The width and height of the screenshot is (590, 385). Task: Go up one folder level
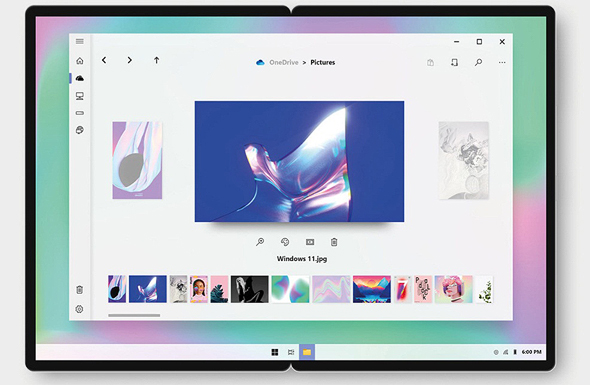[157, 60]
